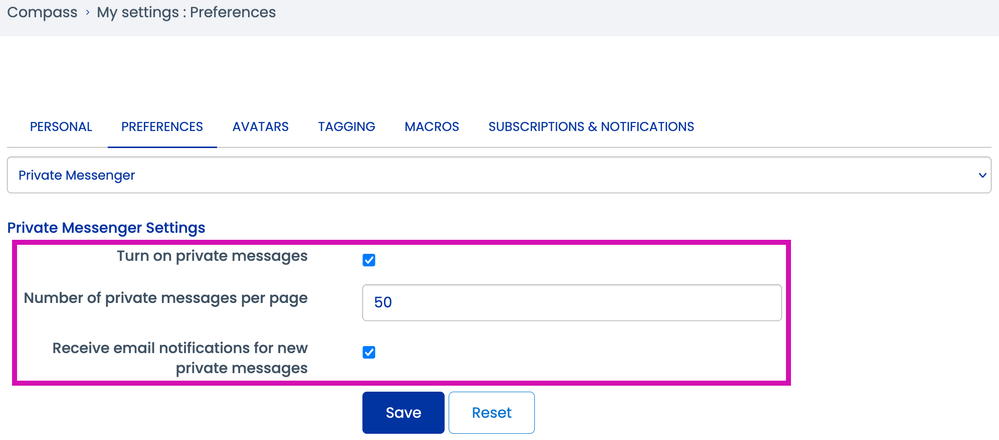
Task: Switch to the PERSONAL tab
Action: 61,127
